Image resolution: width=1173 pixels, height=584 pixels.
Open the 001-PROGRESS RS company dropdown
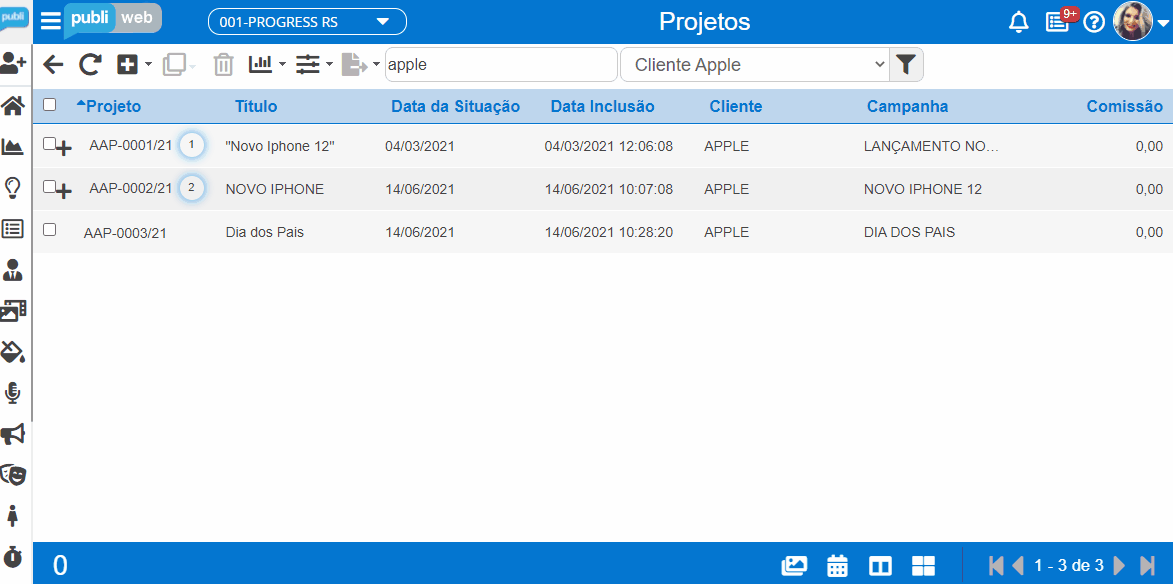click(307, 22)
